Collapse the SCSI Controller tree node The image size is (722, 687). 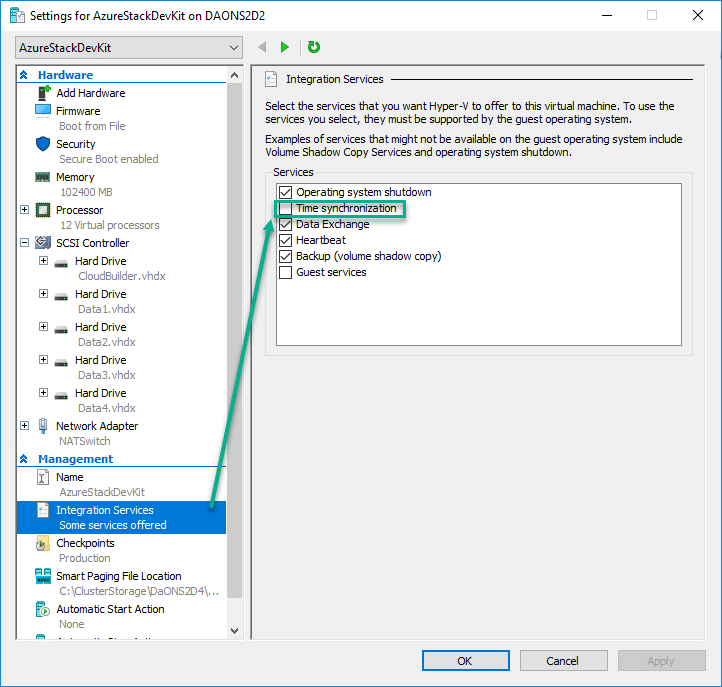pyautogui.click(x=24, y=242)
